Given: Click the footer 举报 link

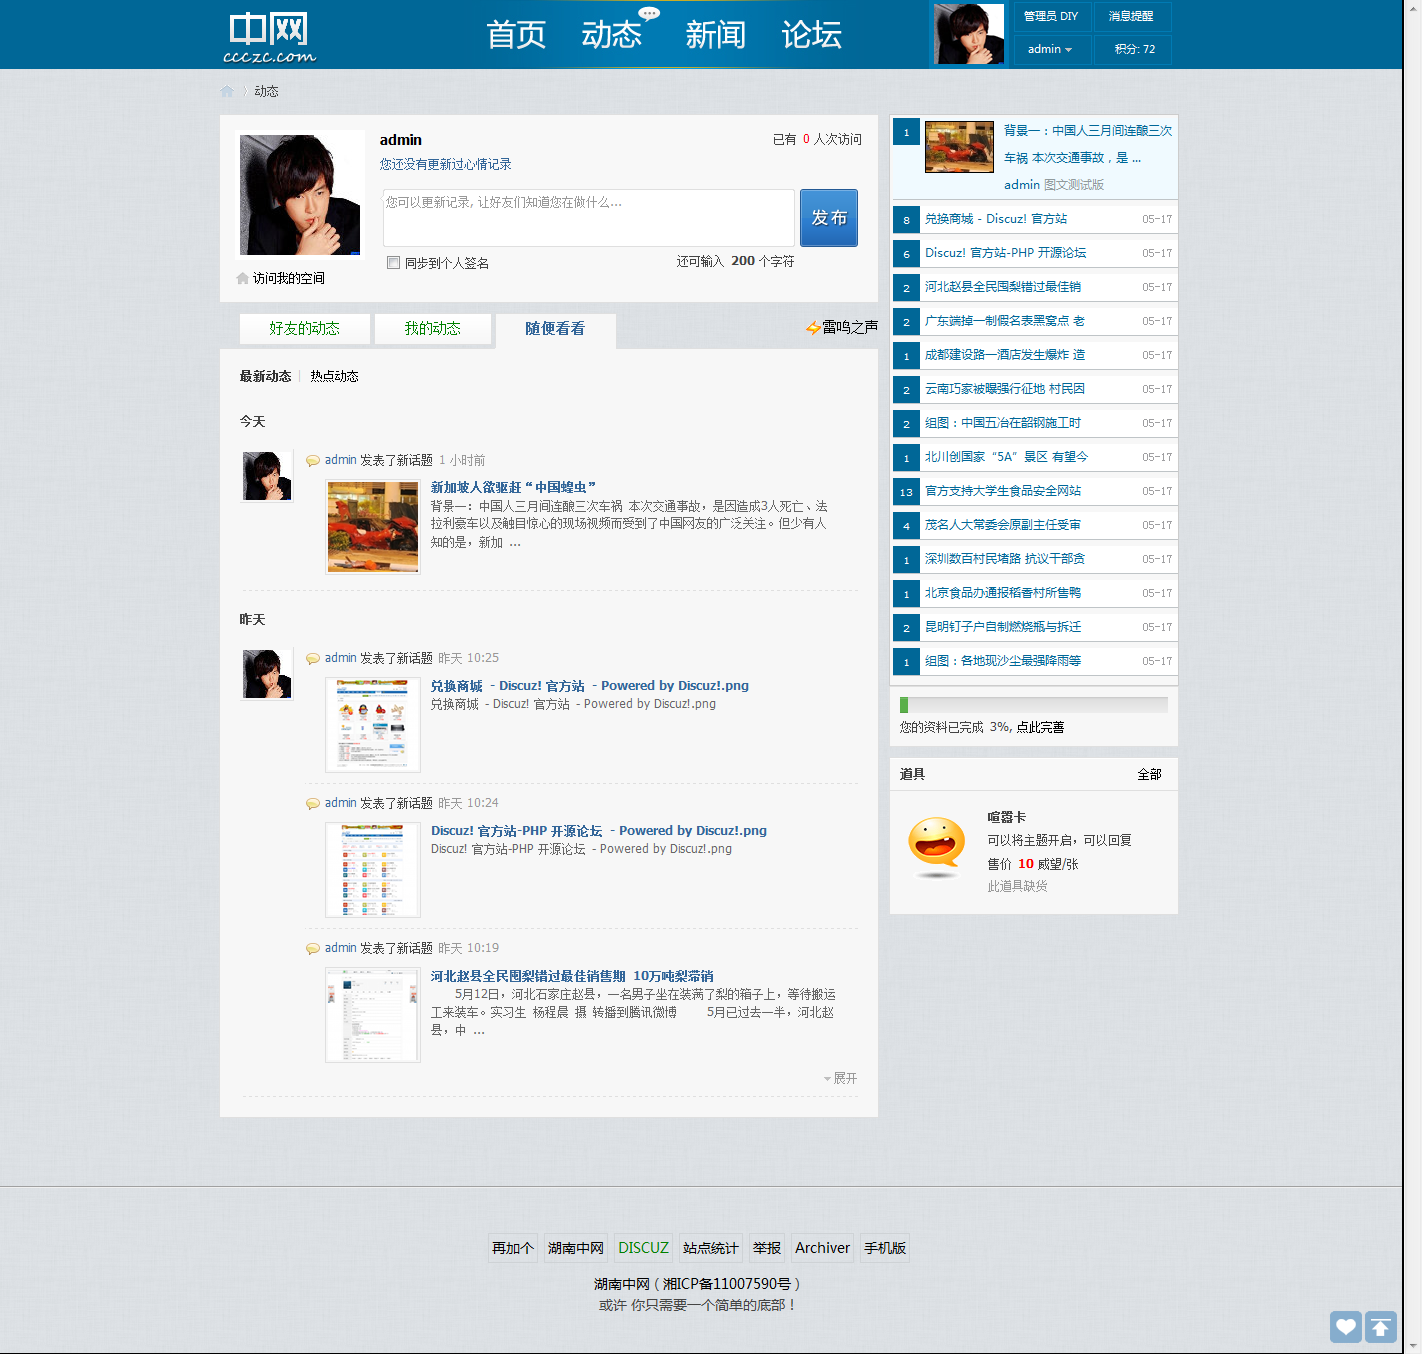Looking at the screenshot, I should coord(767,1248).
